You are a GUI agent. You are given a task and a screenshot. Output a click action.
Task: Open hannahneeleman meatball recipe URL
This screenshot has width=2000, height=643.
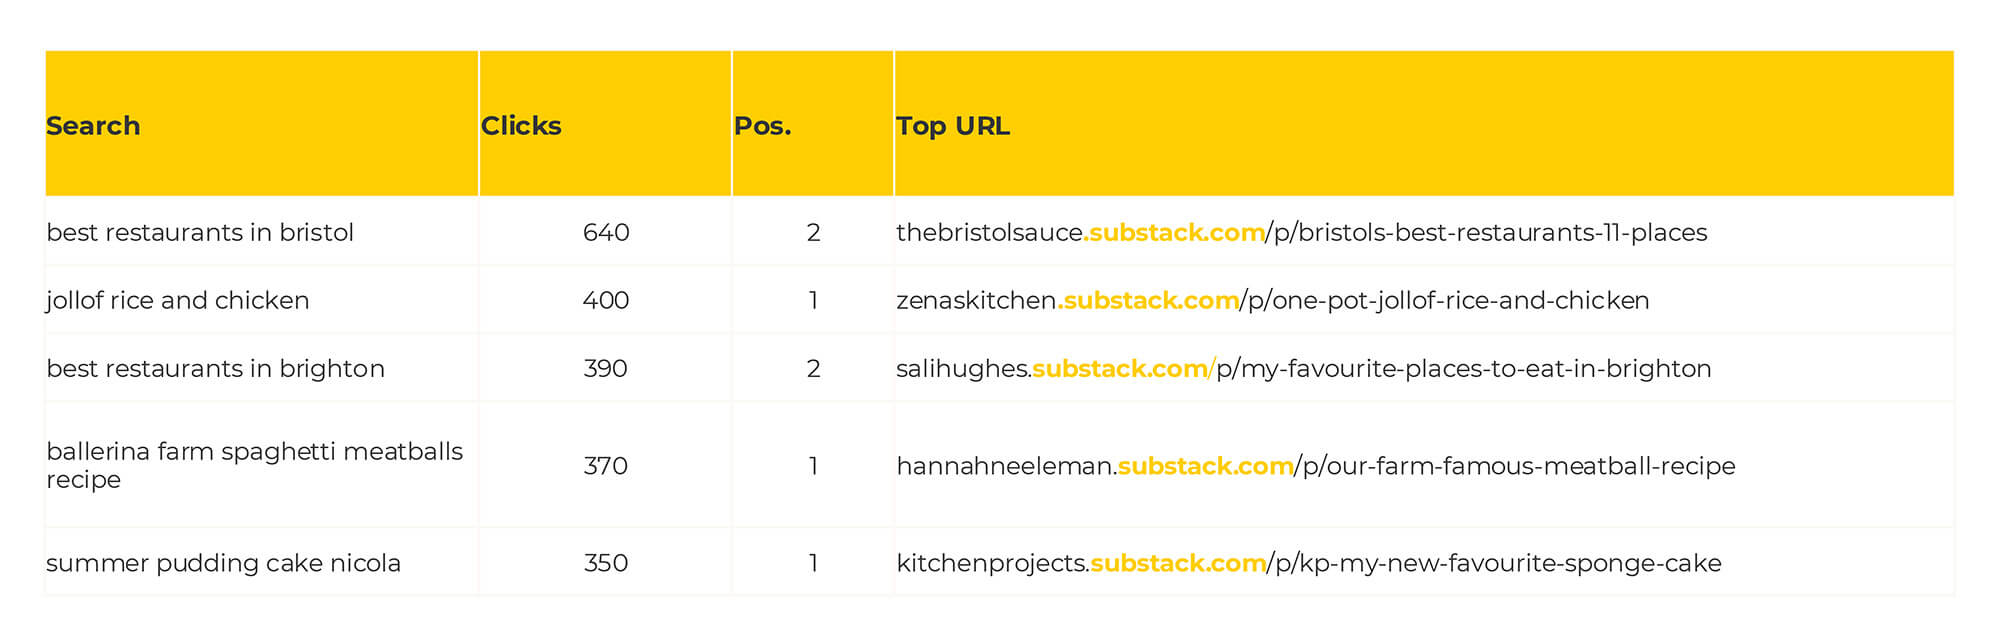(1315, 466)
